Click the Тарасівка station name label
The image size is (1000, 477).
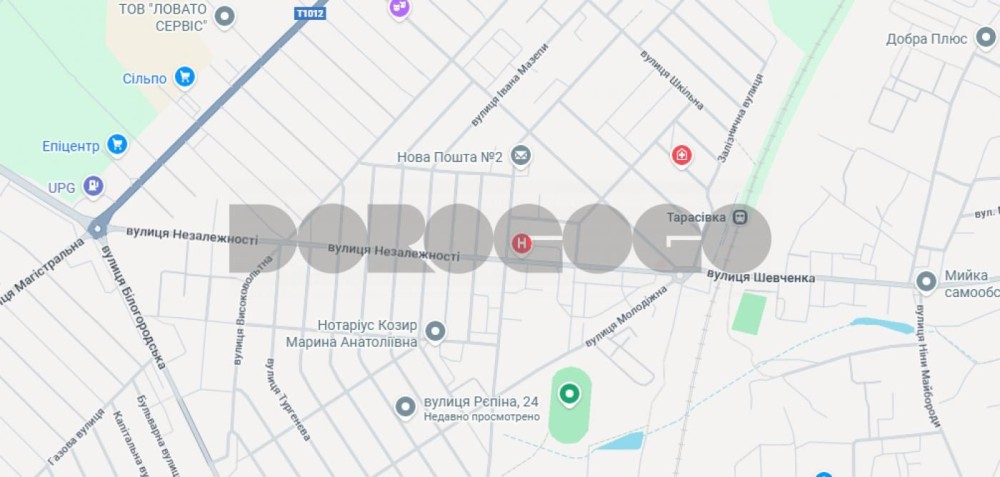696,217
